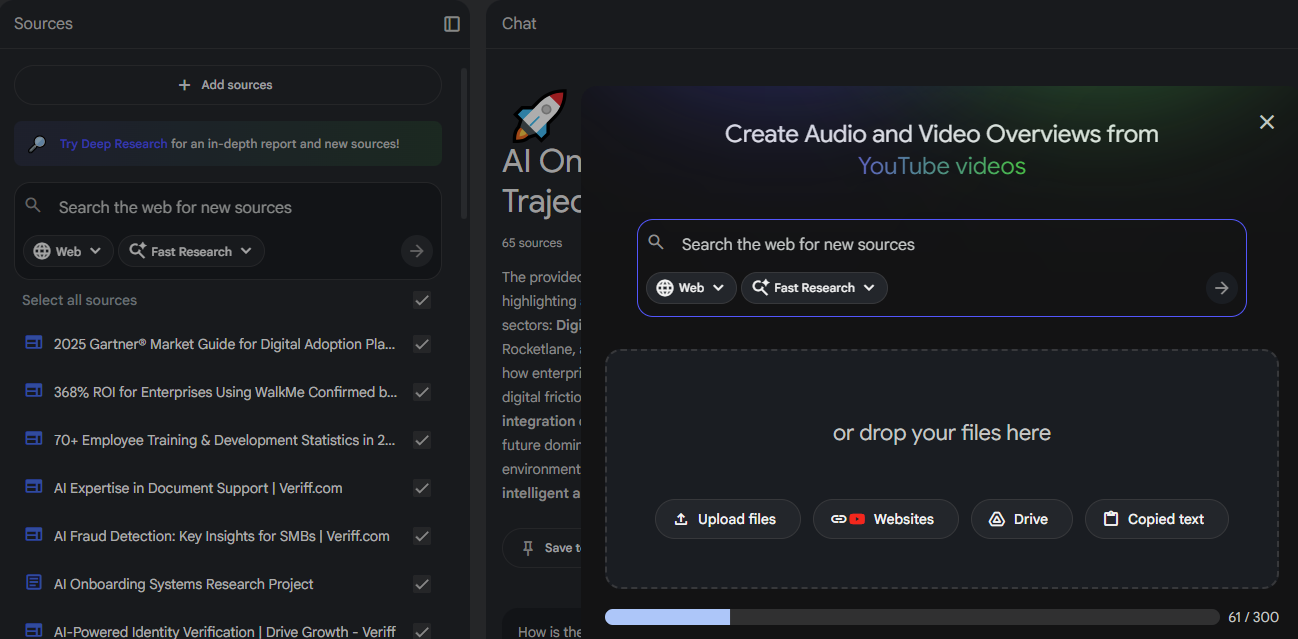Uncheck AI Expertise in Document Support source
Viewport: 1298px width, 639px height.
[x=422, y=488]
